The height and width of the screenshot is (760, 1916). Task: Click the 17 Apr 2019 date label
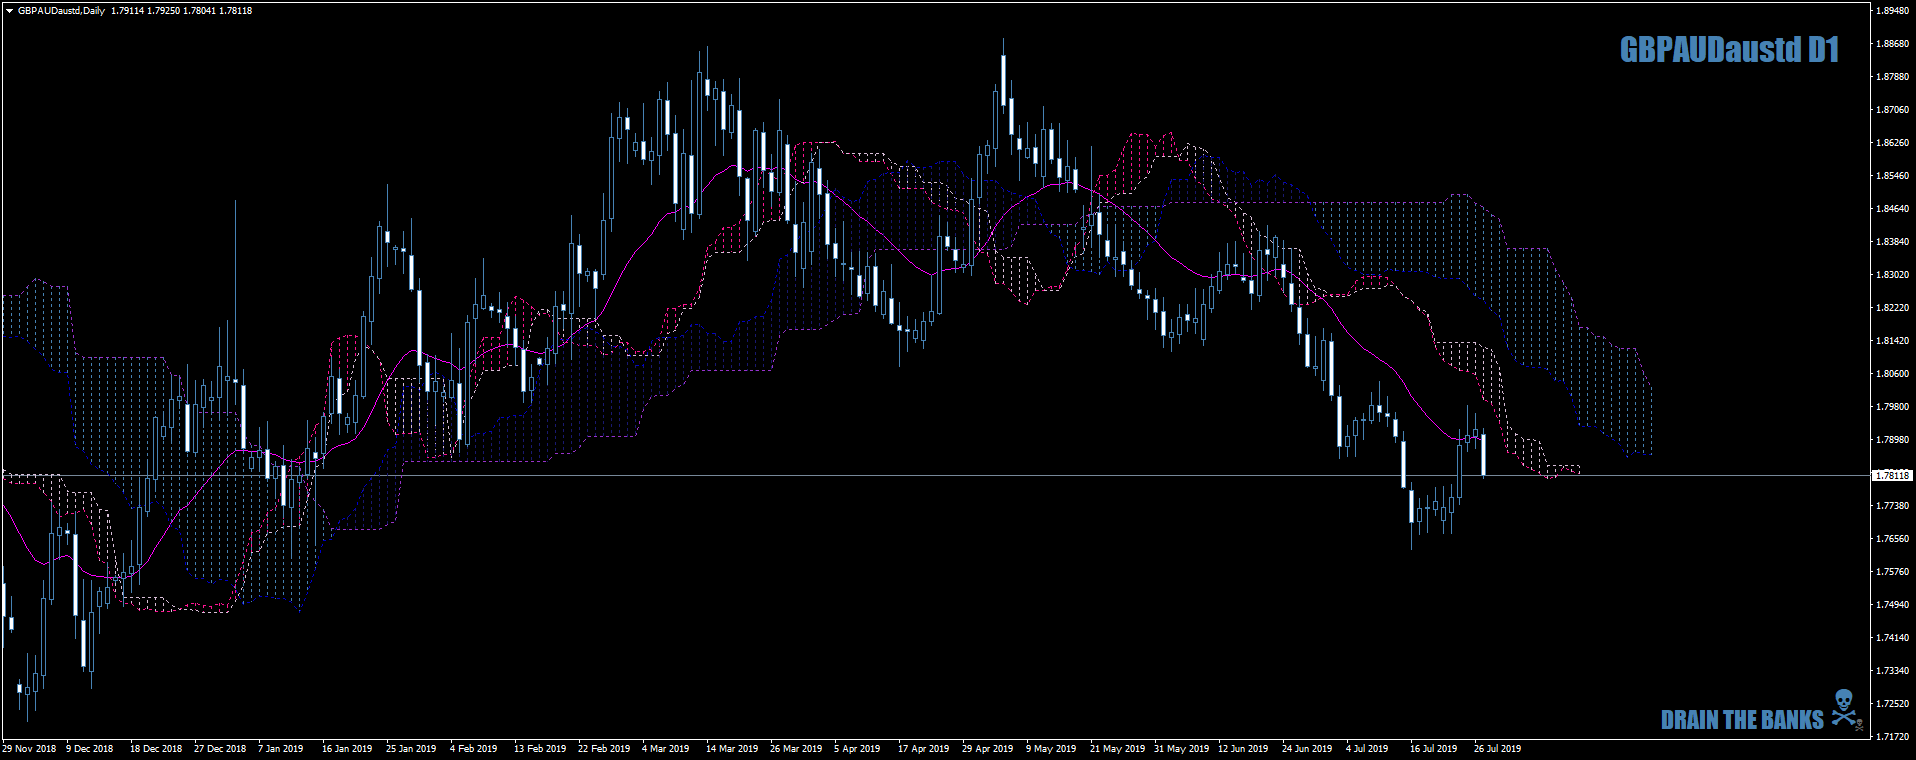click(x=924, y=749)
